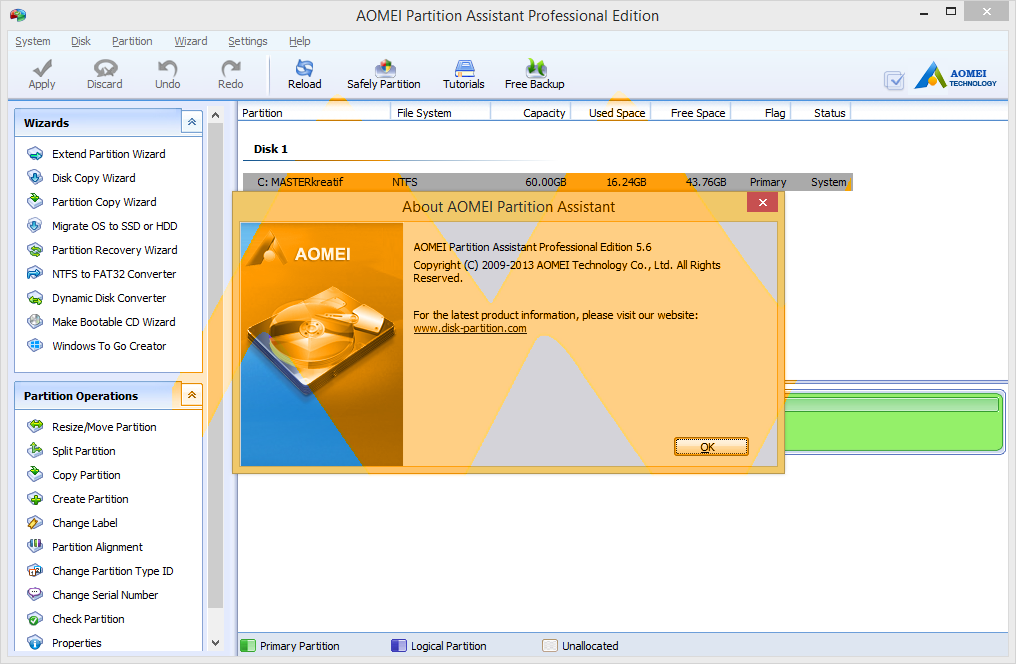
Task: Sort by Flag column header
Action: 761,113
